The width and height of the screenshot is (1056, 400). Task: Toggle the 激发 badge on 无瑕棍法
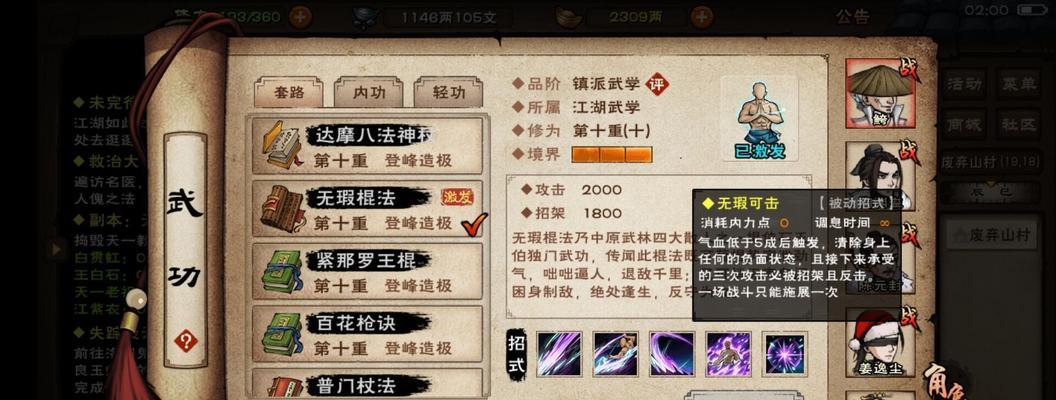click(x=457, y=197)
